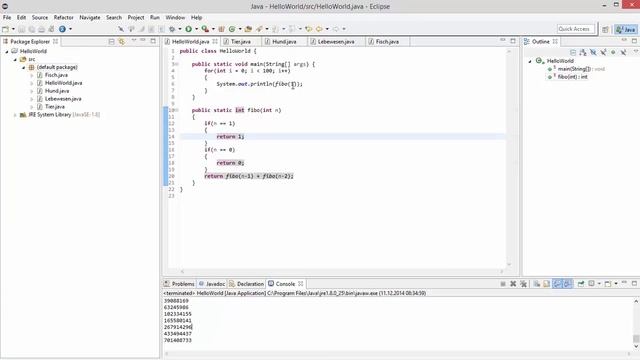The height and width of the screenshot is (360, 640).
Task: Open the Outline view menu arrow
Action: pyautogui.click(x=636, y=51)
